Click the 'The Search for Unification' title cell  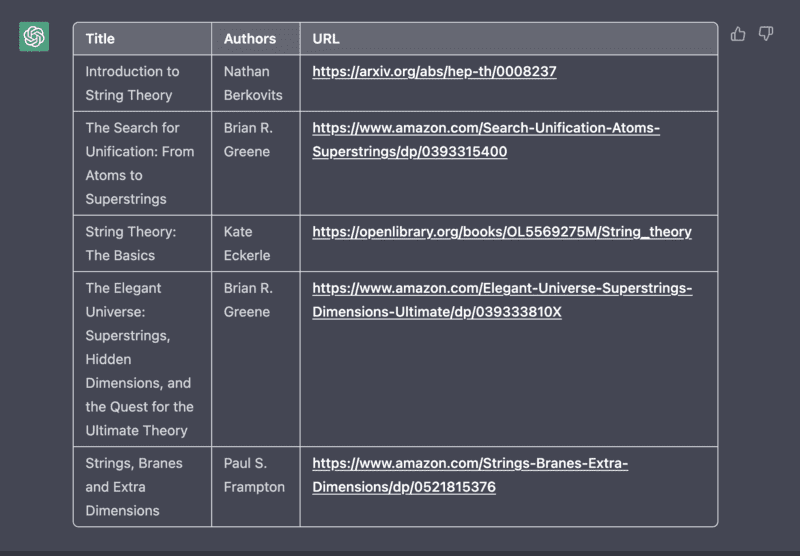tap(140, 163)
